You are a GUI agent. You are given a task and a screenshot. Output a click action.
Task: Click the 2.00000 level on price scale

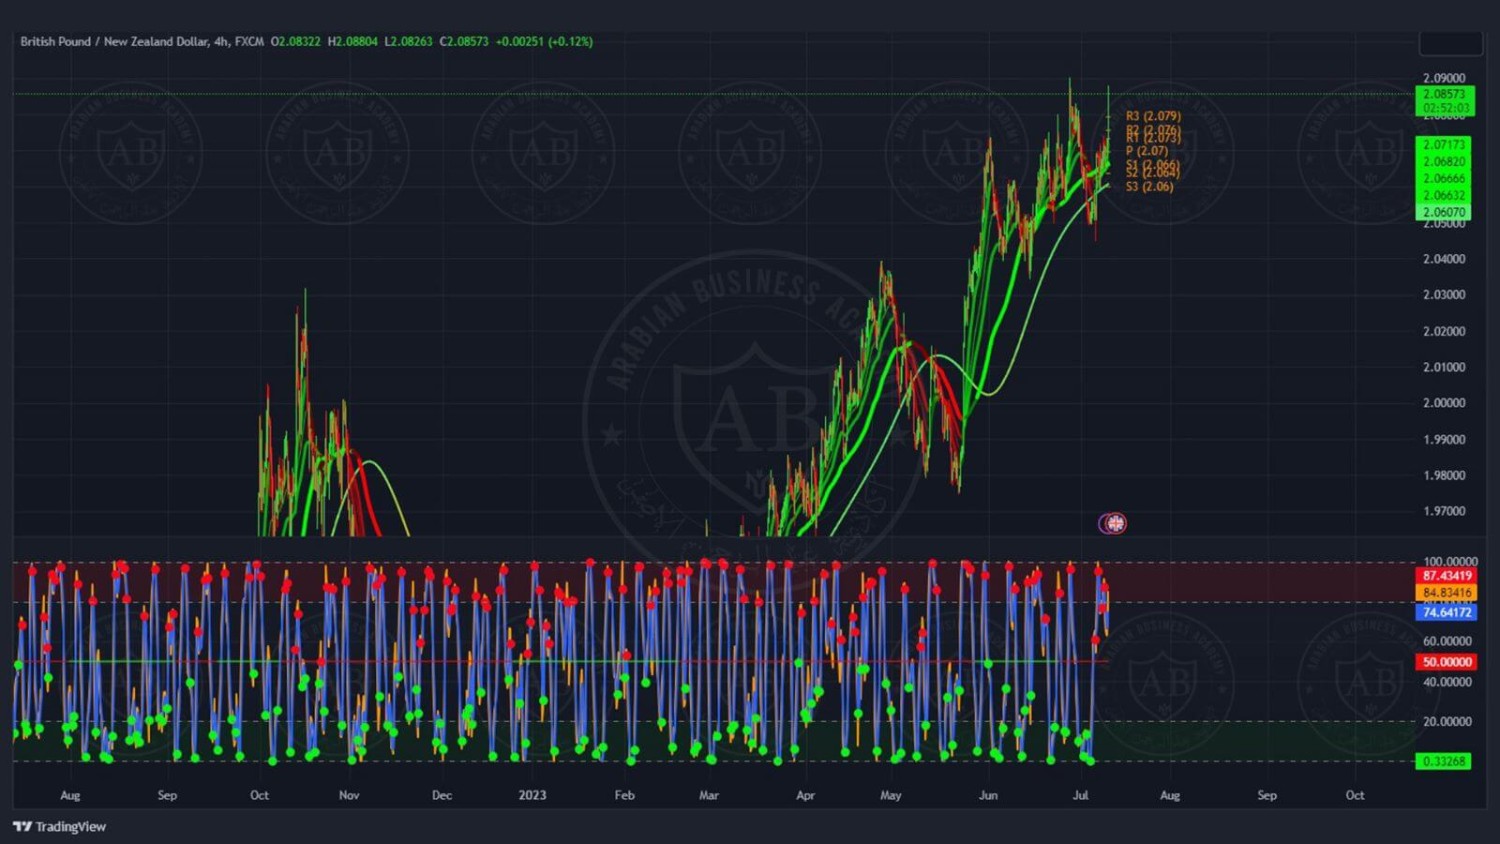(x=1443, y=403)
